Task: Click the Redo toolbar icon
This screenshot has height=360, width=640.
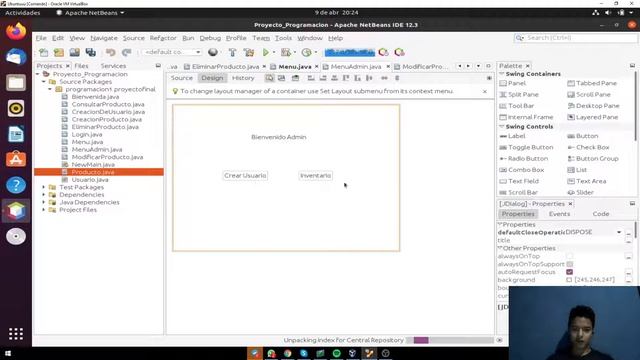Action: point(127,52)
